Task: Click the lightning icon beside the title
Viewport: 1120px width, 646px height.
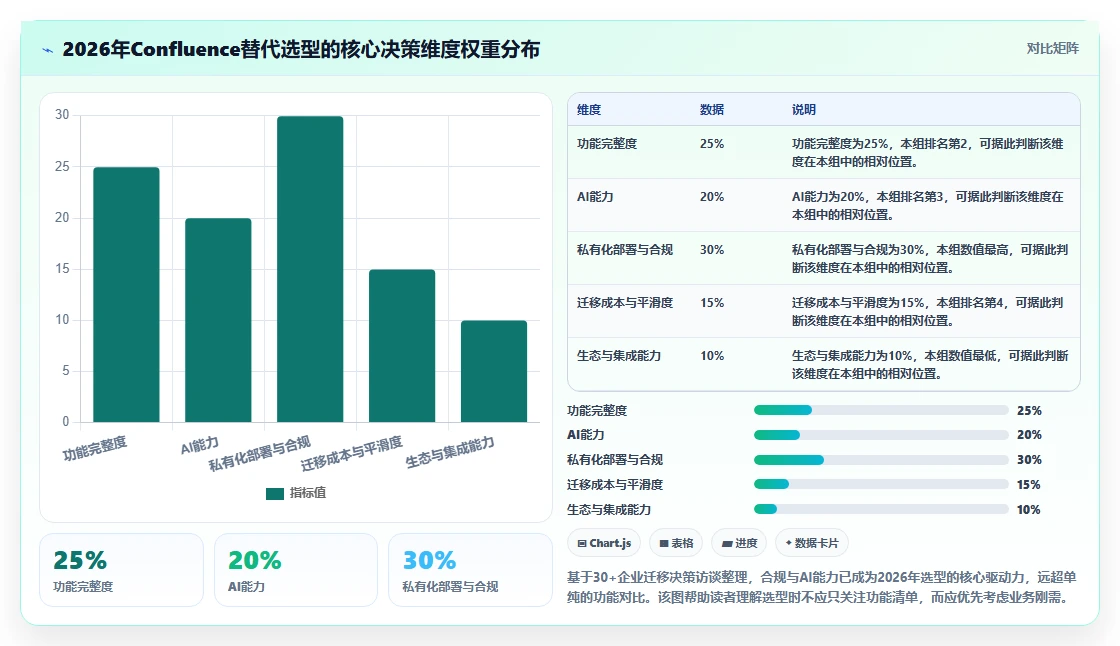Action: [x=48, y=50]
